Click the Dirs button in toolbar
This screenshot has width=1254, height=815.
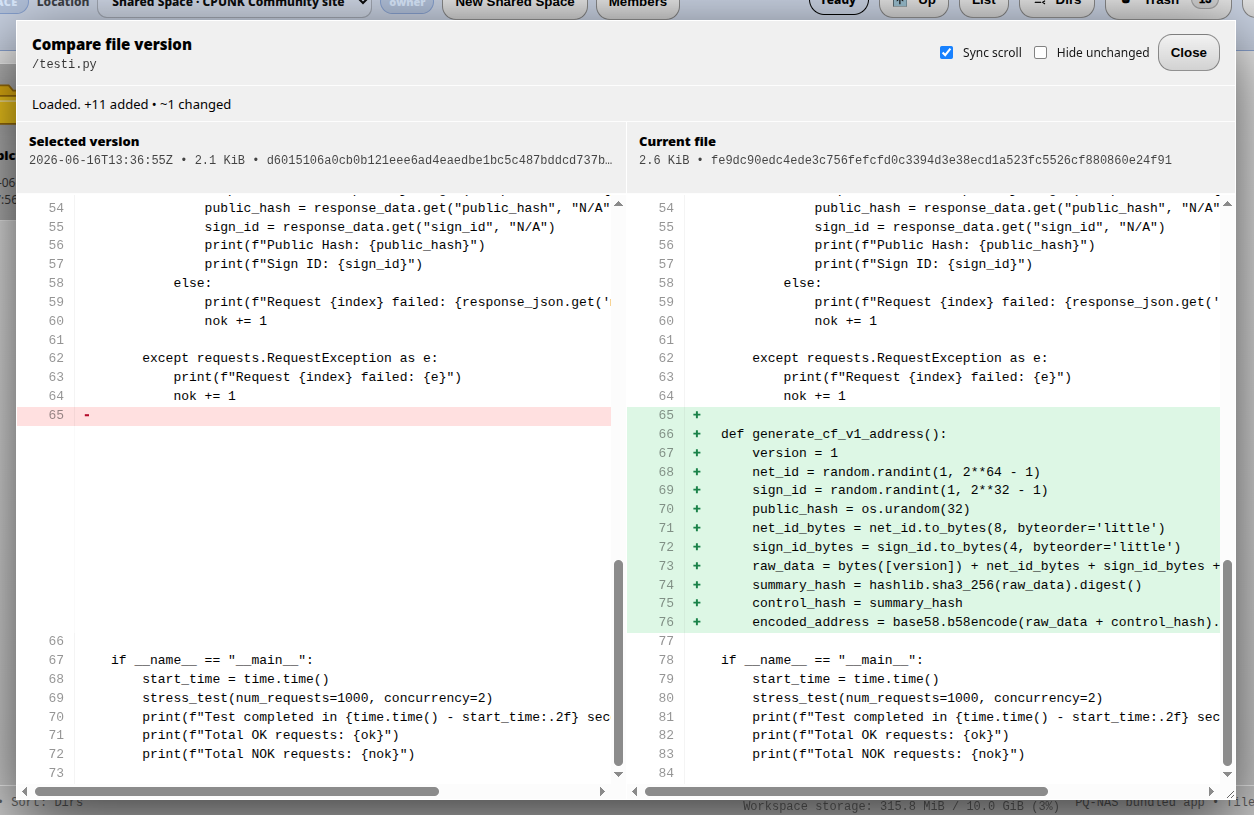coord(1059,4)
